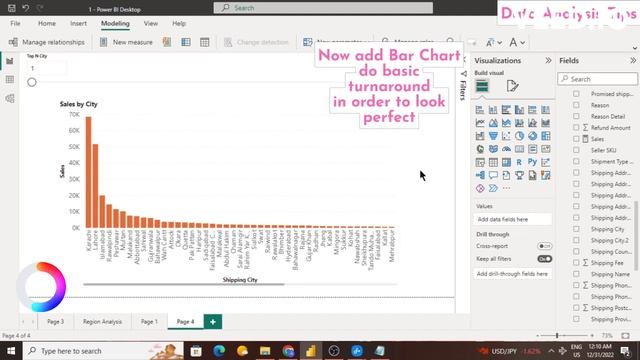Click New table icon in ribbon
This screenshot has width=640, height=360.
[x=204, y=42]
